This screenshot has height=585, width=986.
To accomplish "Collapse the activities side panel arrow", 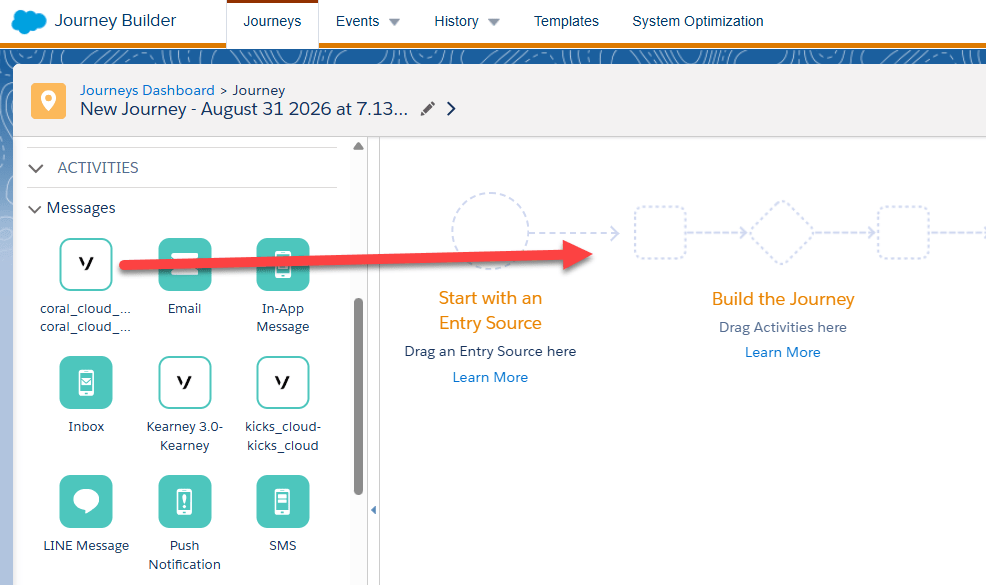I will 374,510.
